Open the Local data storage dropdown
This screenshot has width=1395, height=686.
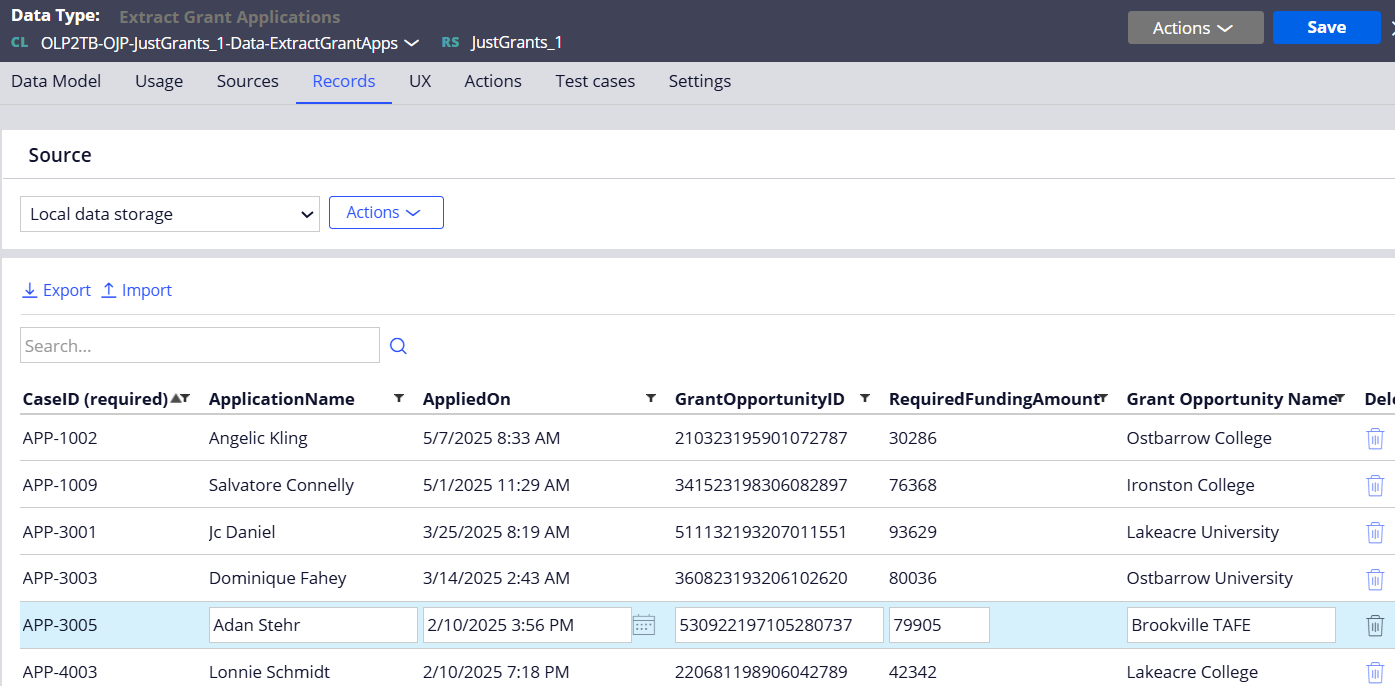click(x=170, y=214)
